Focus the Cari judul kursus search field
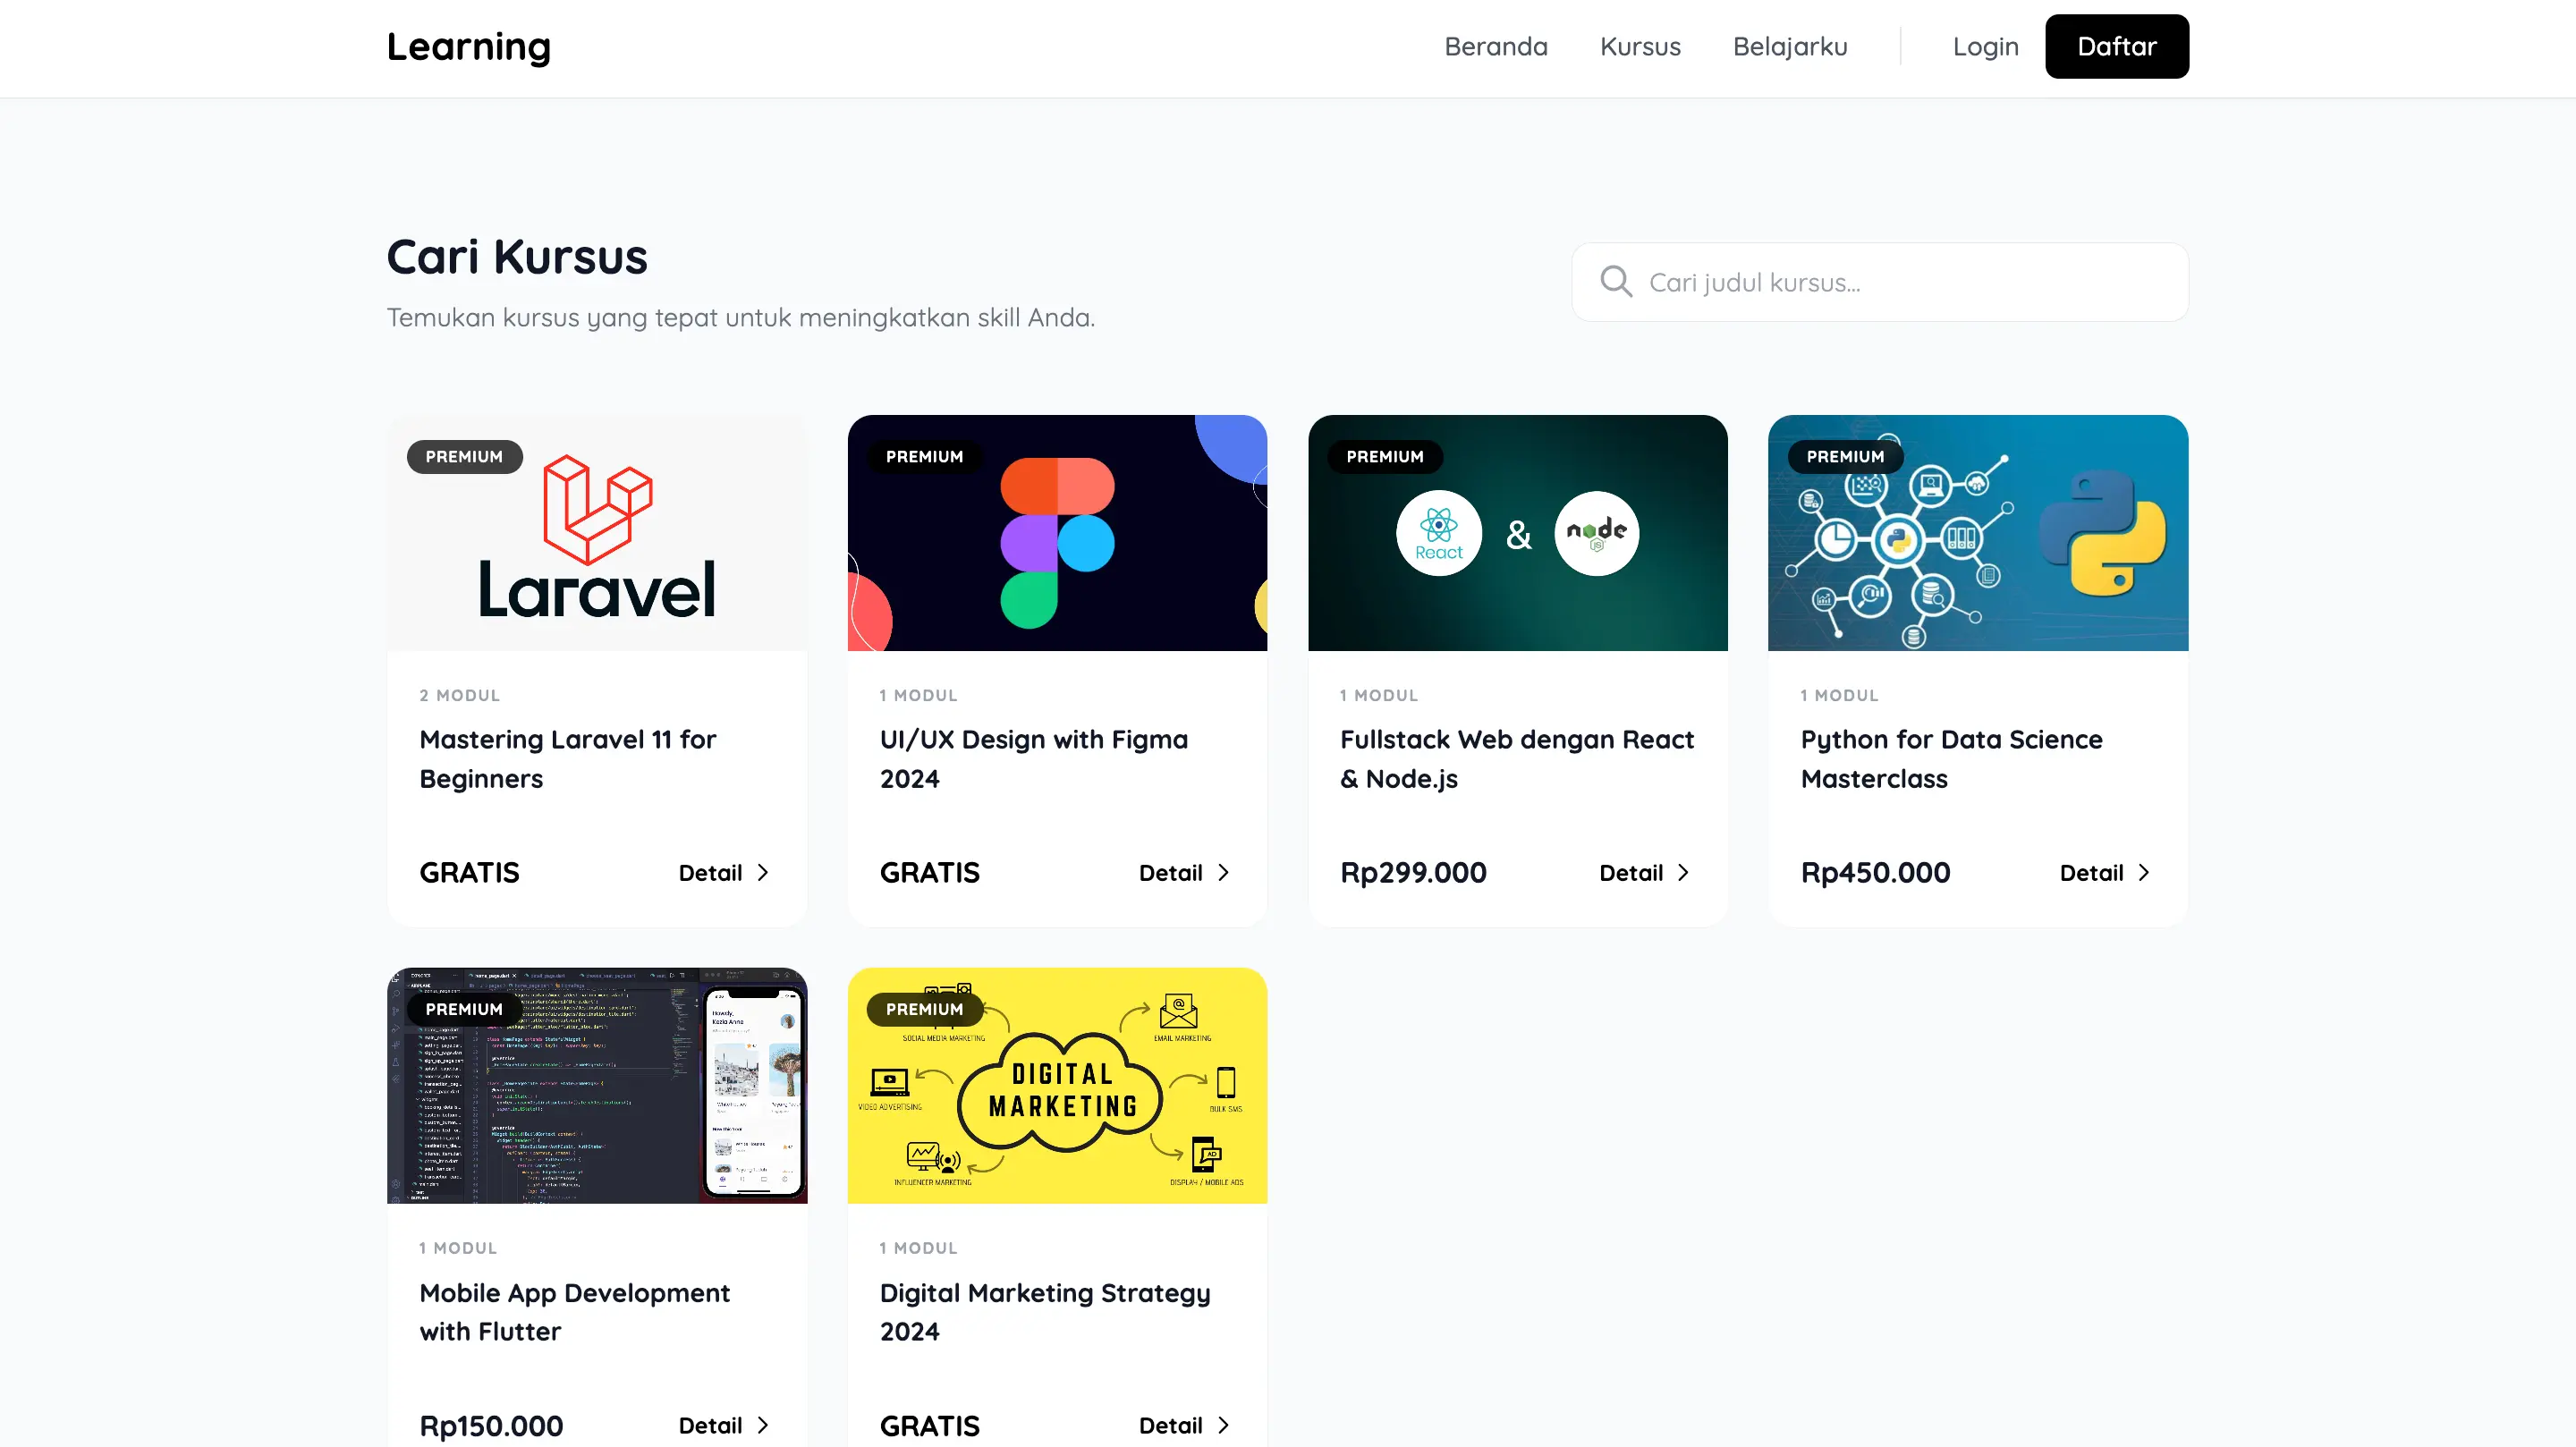The height and width of the screenshot is (1447, 2576). [1880, 282]
